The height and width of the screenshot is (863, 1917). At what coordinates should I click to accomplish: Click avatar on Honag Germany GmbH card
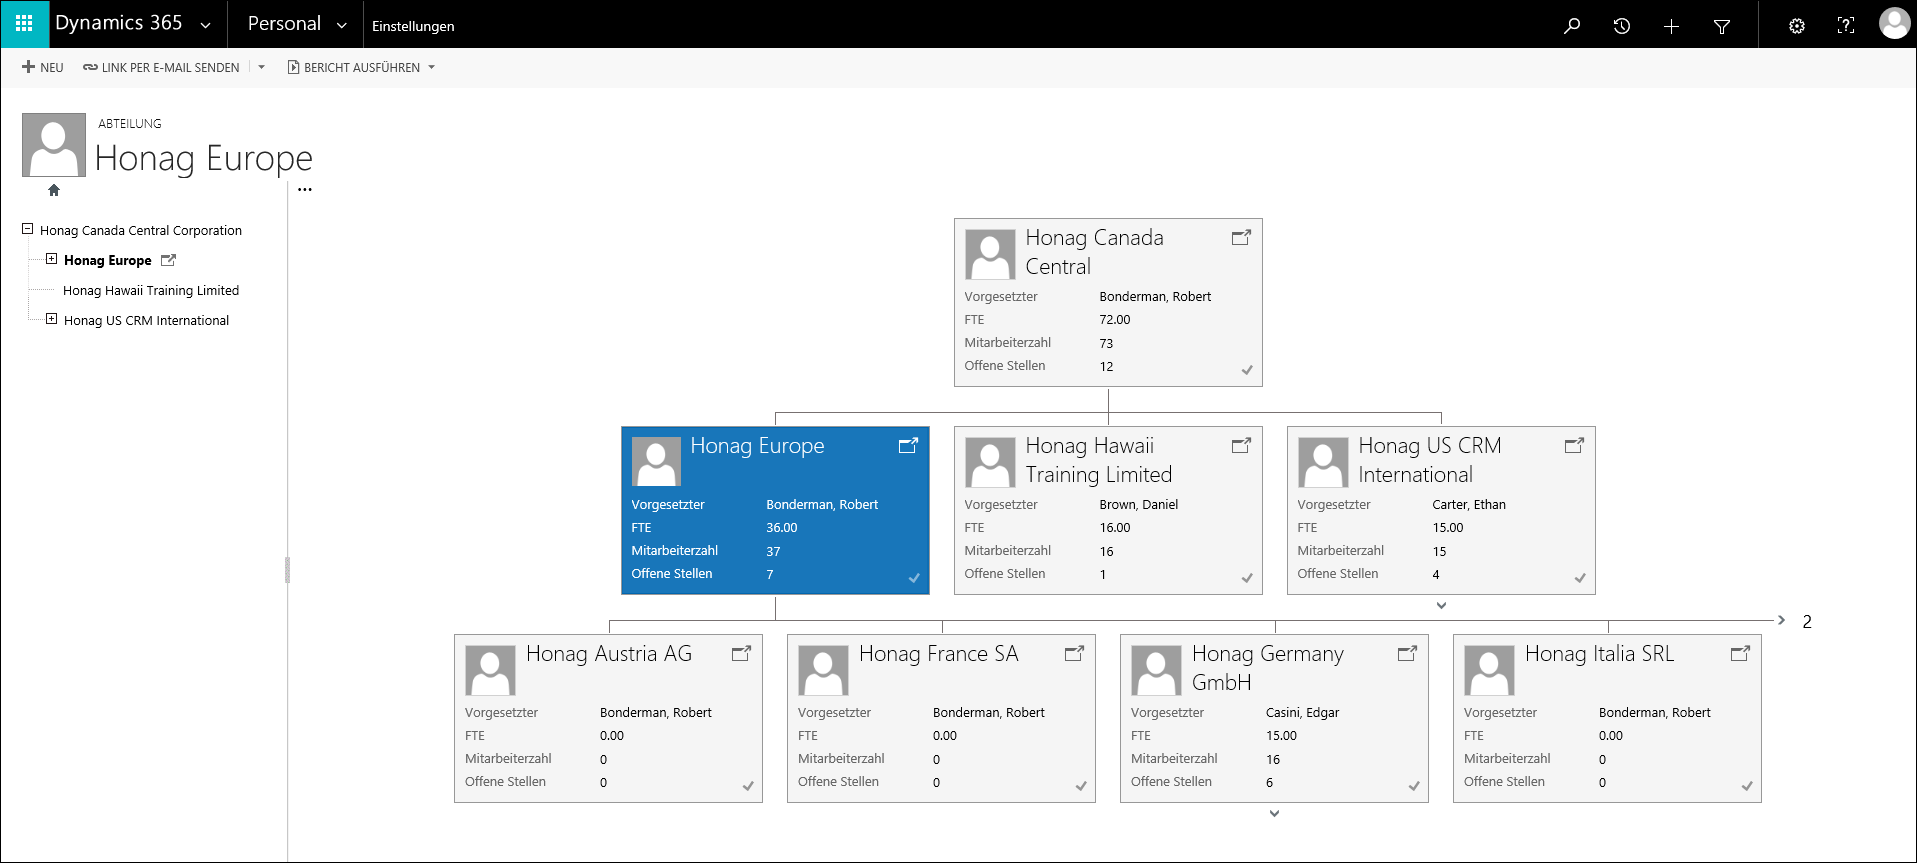click(x=1156, y=670)
